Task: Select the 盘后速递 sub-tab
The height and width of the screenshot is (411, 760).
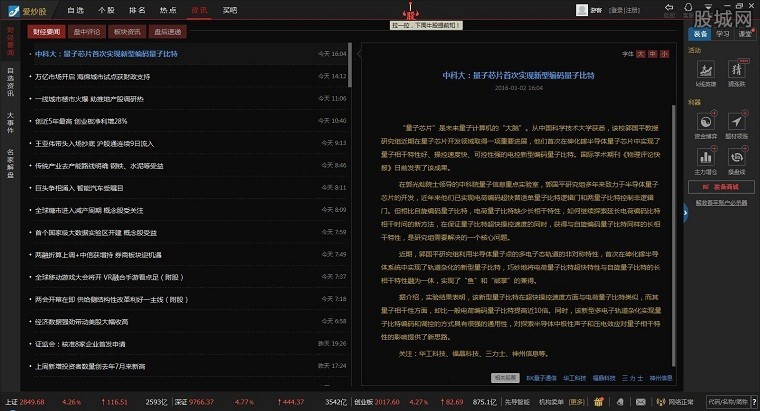Action: click(x=168, y=32)
